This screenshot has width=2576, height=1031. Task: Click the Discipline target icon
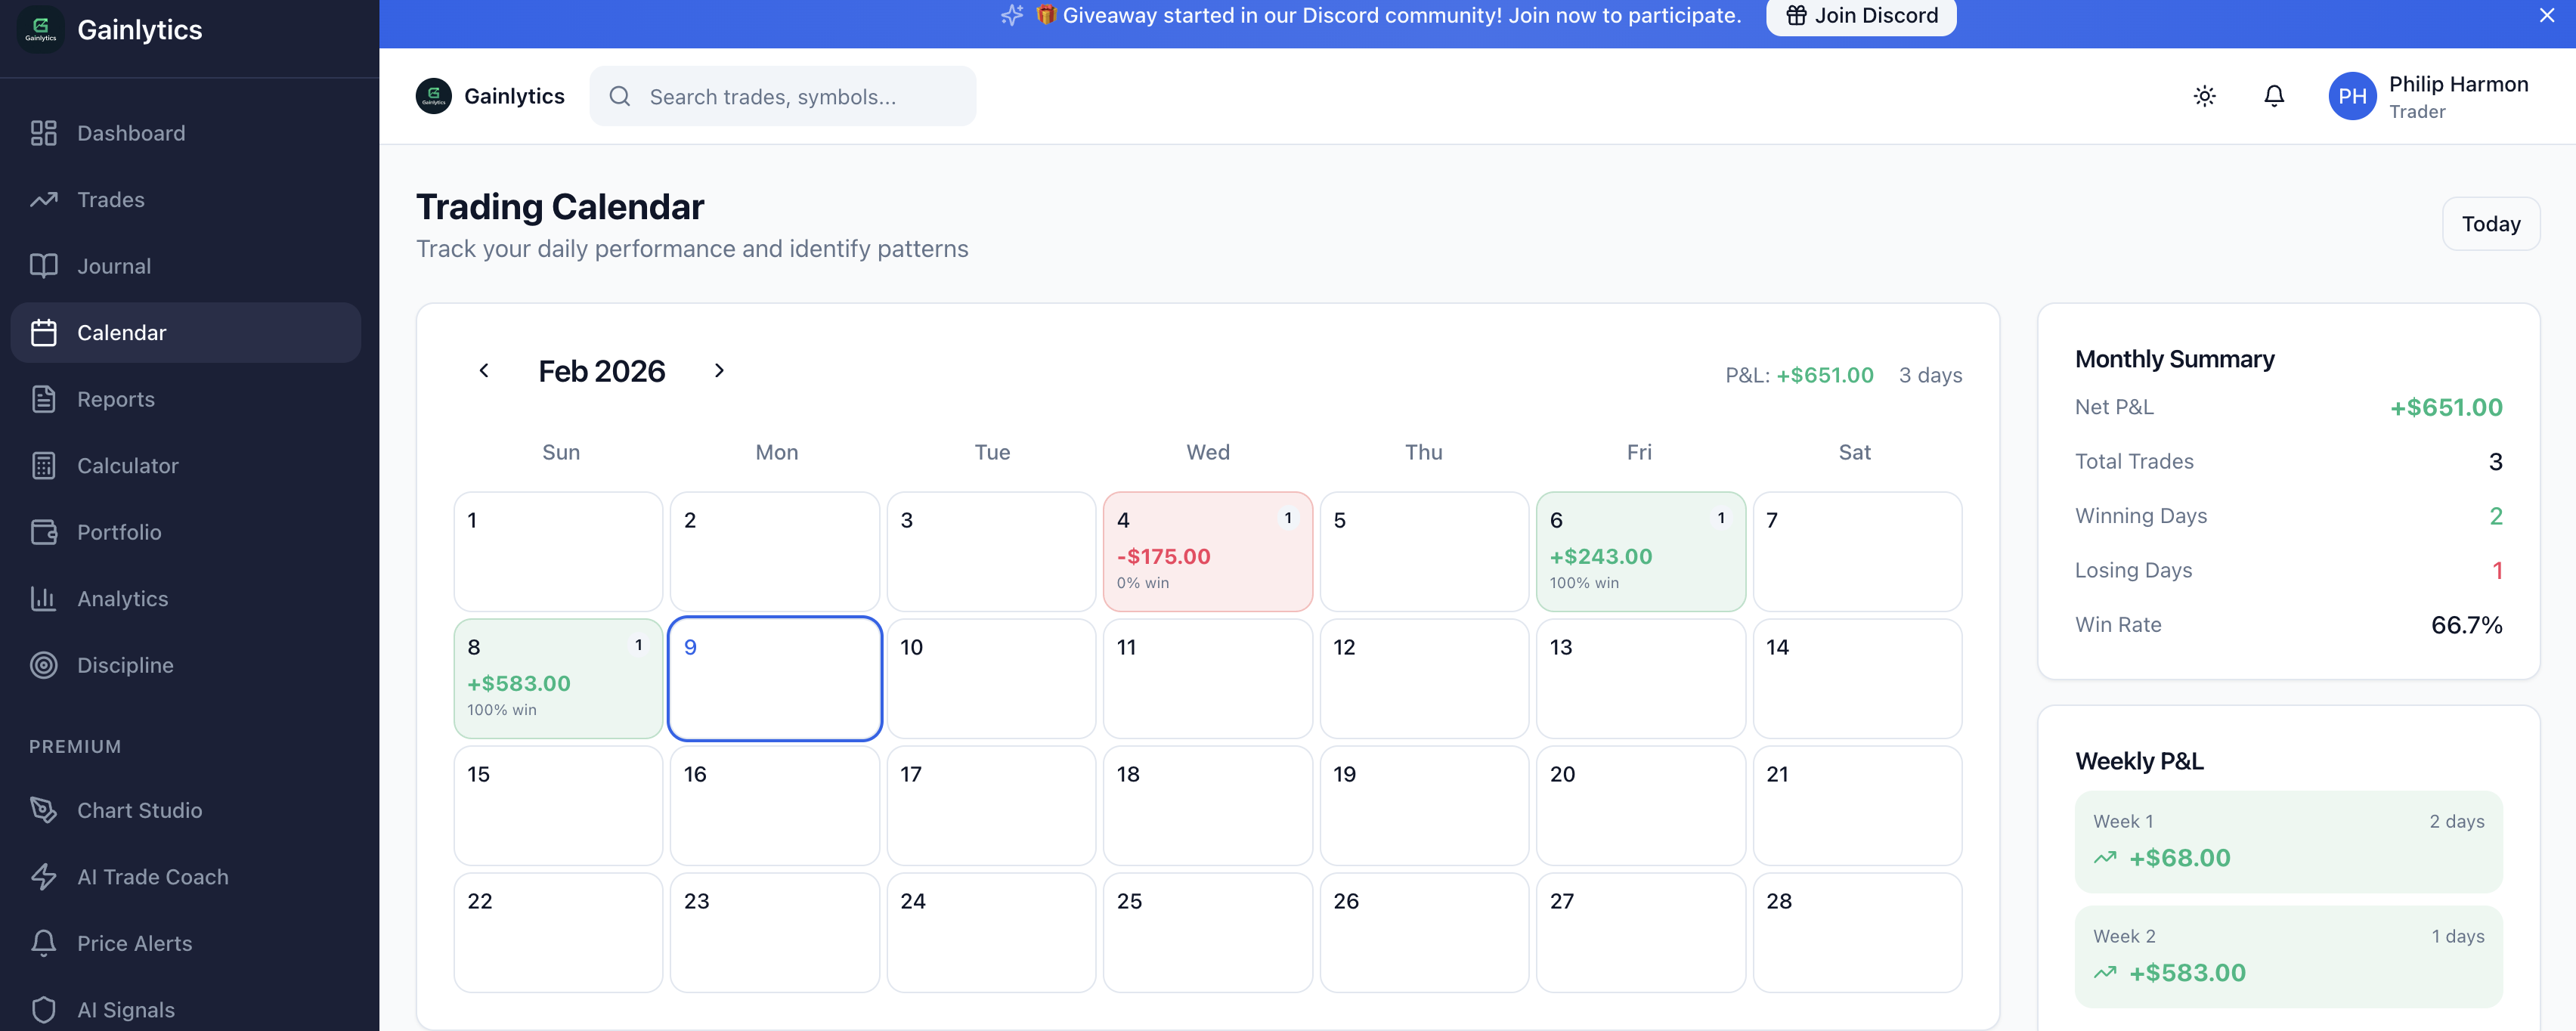43,665
